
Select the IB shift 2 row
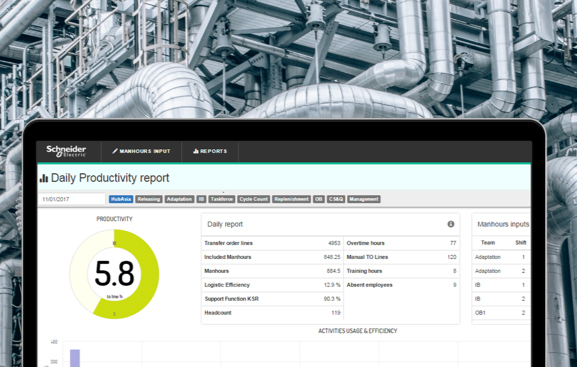click(501, 299)
